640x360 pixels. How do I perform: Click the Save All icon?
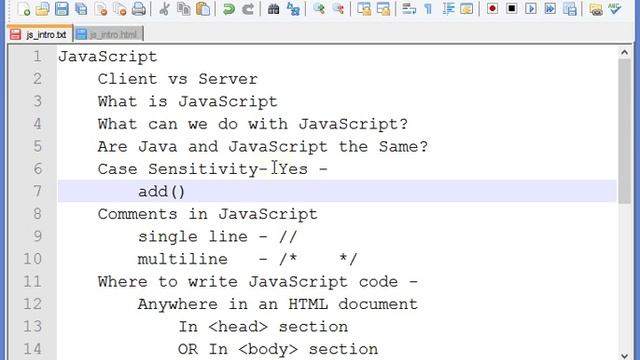pos(81,9)
